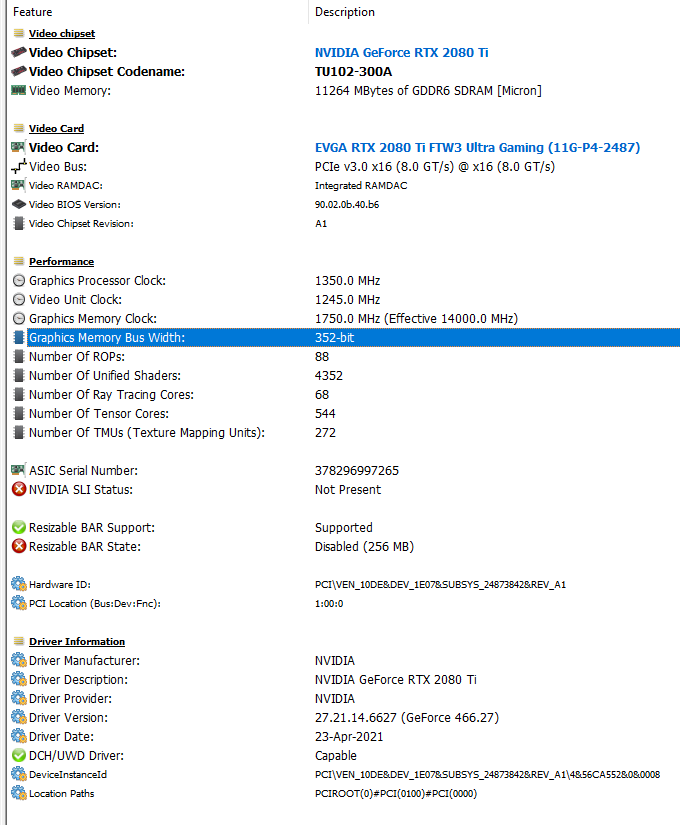Click the Location Paths gear icon
Viewport: 680px width, 825px height.
point(18,793)
